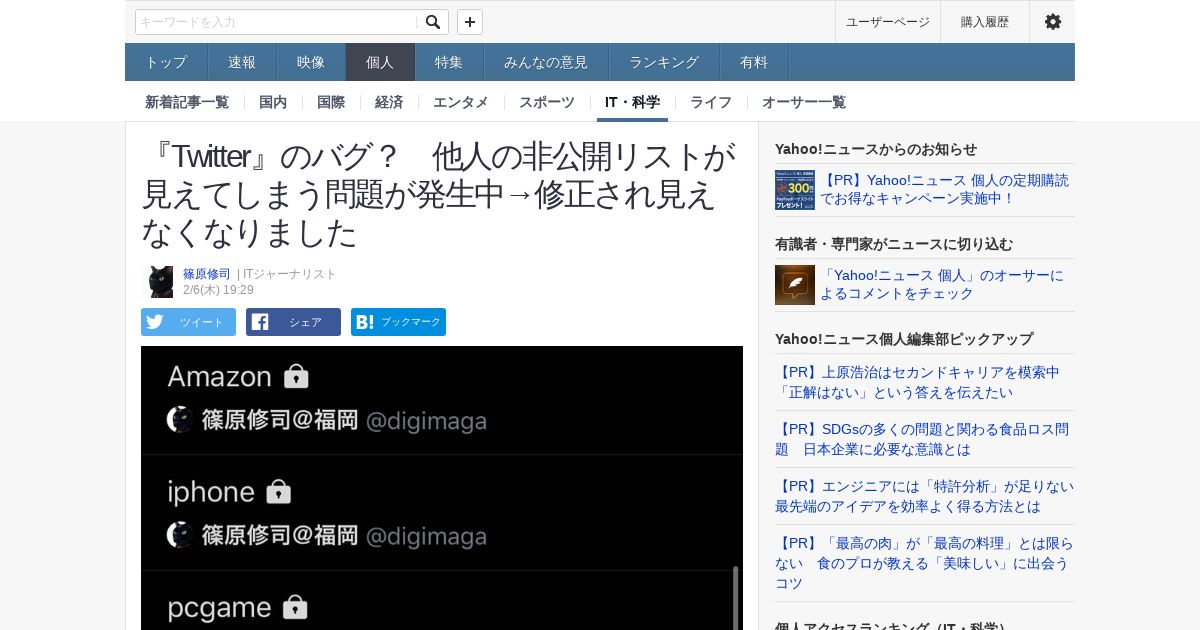The height and width of the screenshot is (630, 1200).
Task: Open 「最高の肉」が「最高の料理」 PR link
Action: 925,563
